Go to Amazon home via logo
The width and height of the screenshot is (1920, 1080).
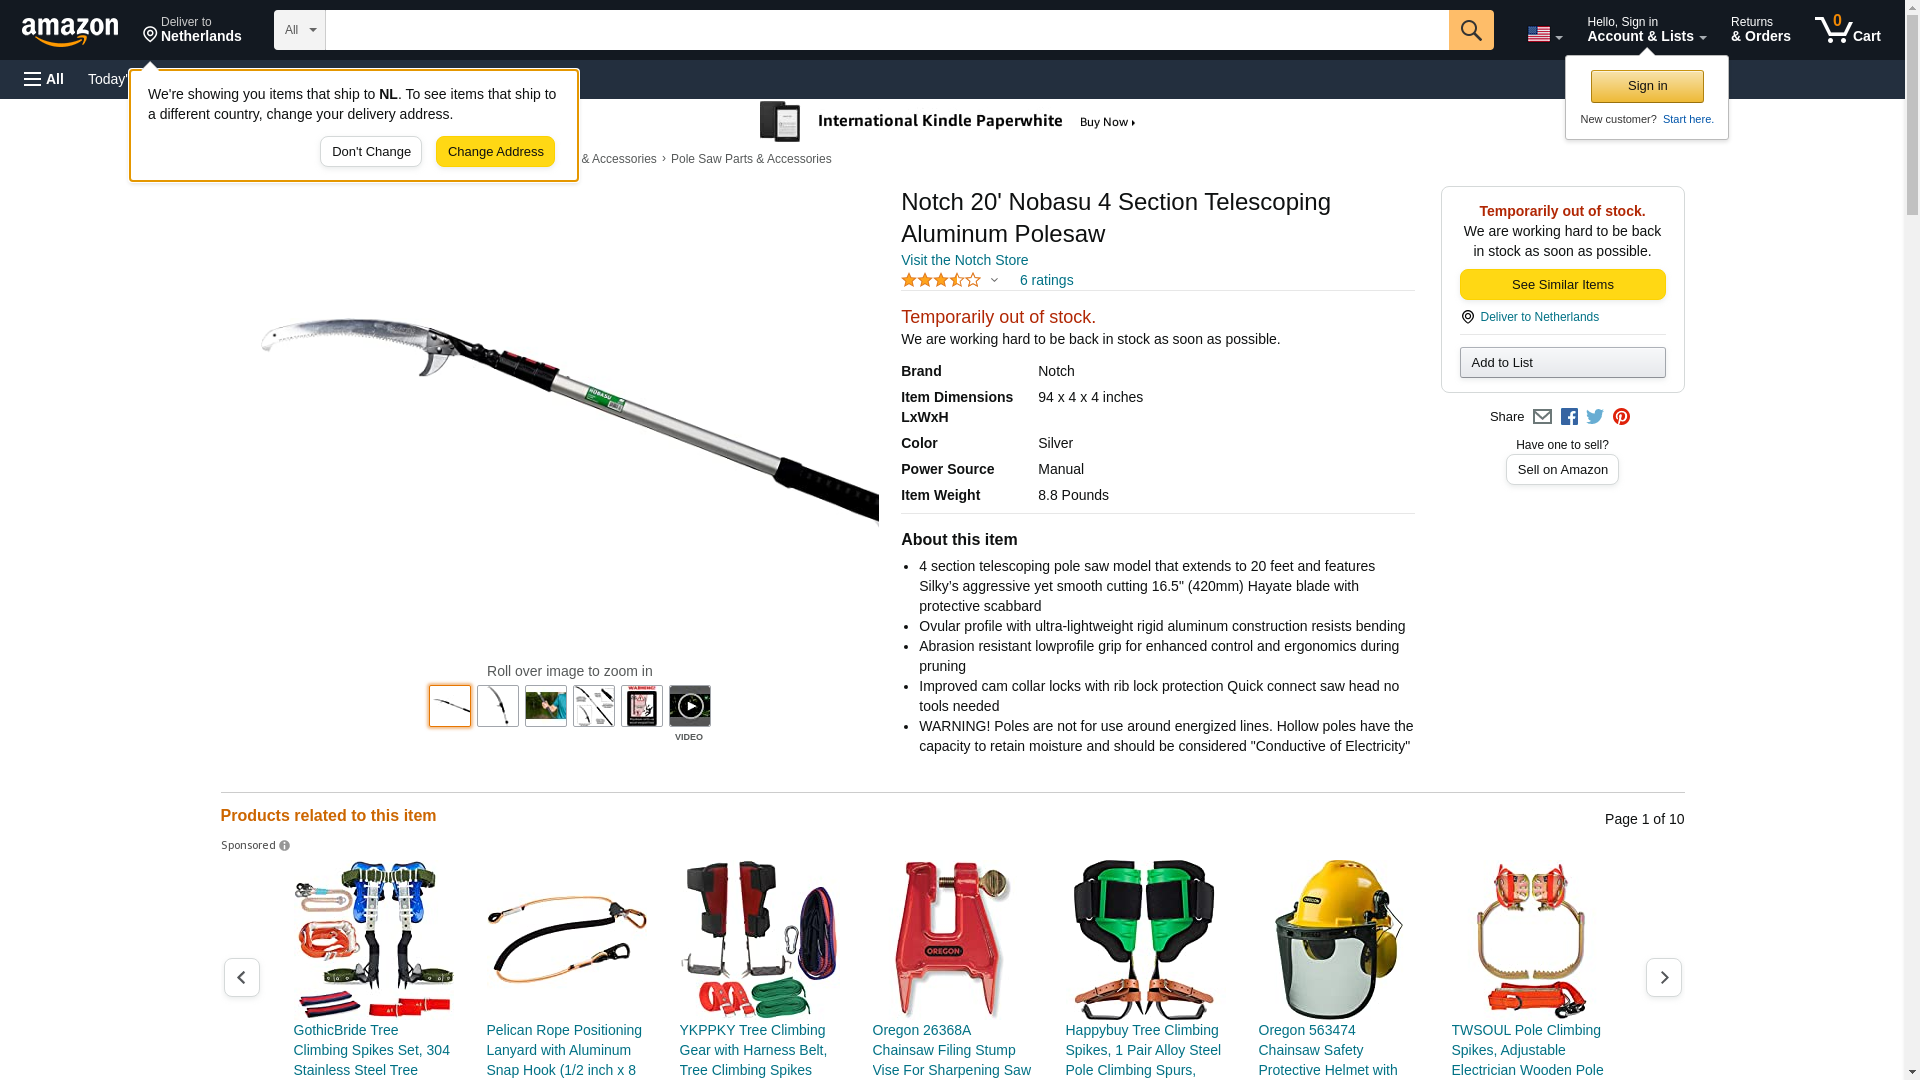pyautogui.click(x=70, y=31)
